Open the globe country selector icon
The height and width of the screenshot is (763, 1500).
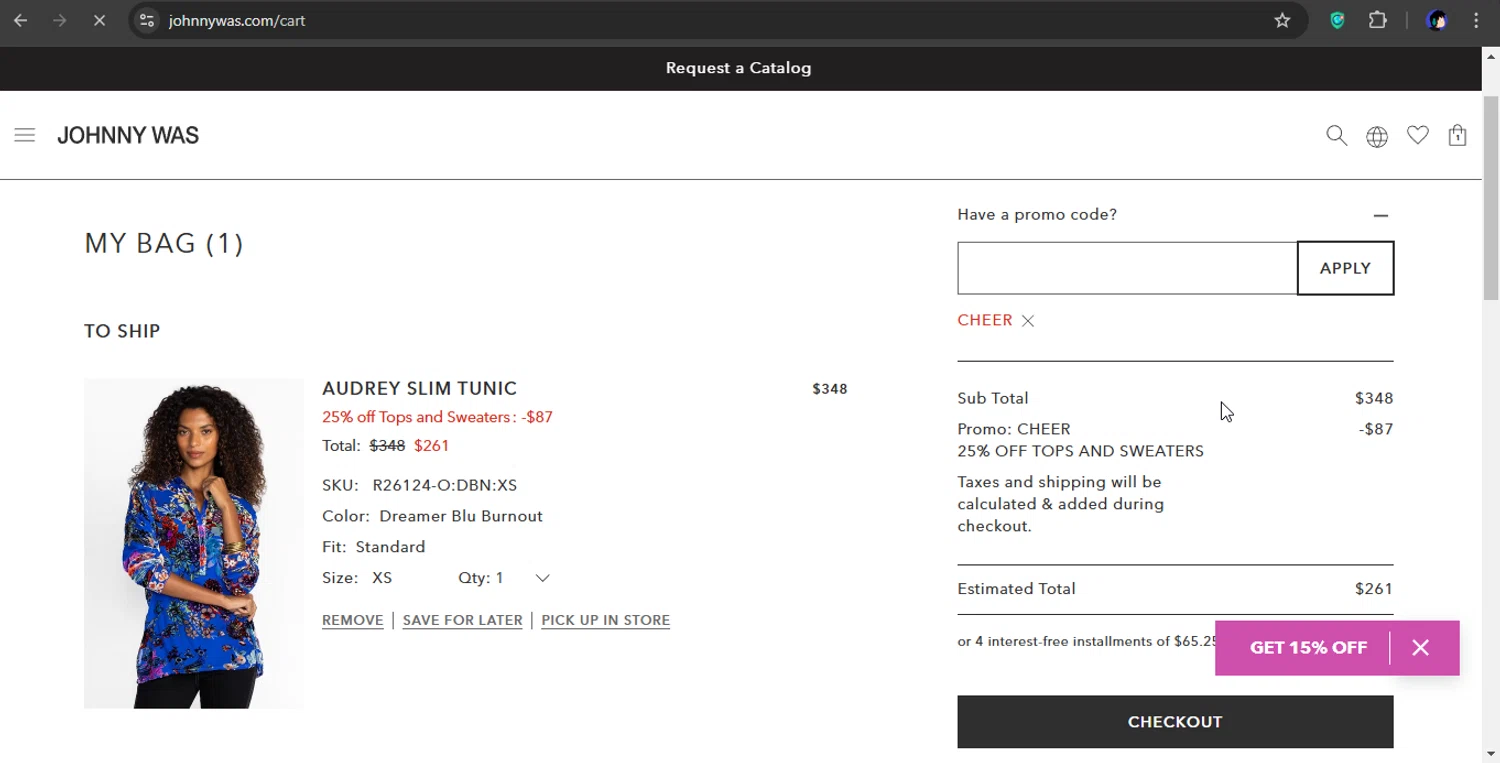coord(1377,136)
